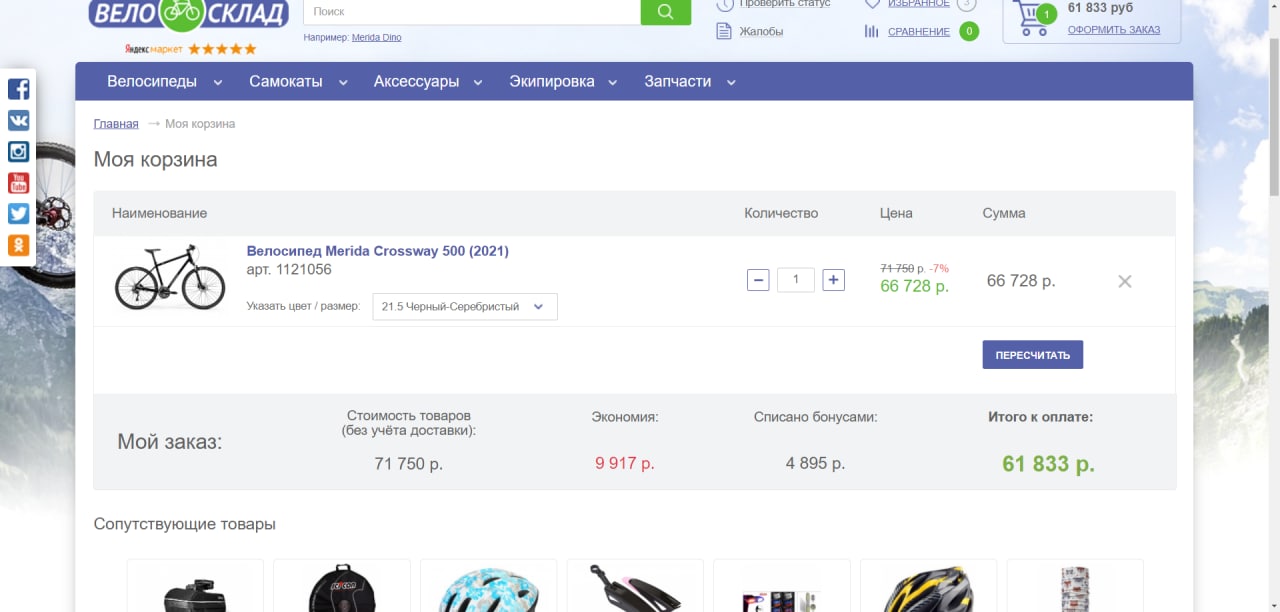The image size is (1280, 612).
Task: Click the ВелоСклад logo
Action: coord(188,14)
